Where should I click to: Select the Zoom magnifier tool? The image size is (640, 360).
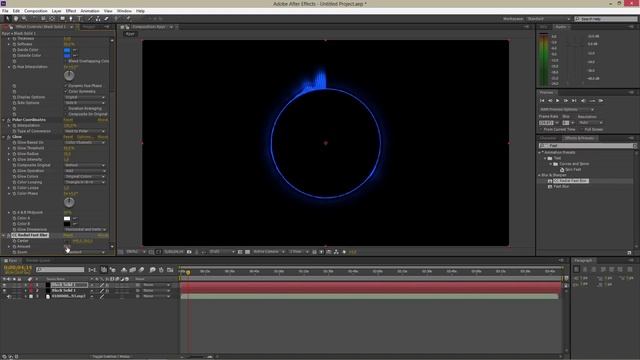(x=24, y=19)
